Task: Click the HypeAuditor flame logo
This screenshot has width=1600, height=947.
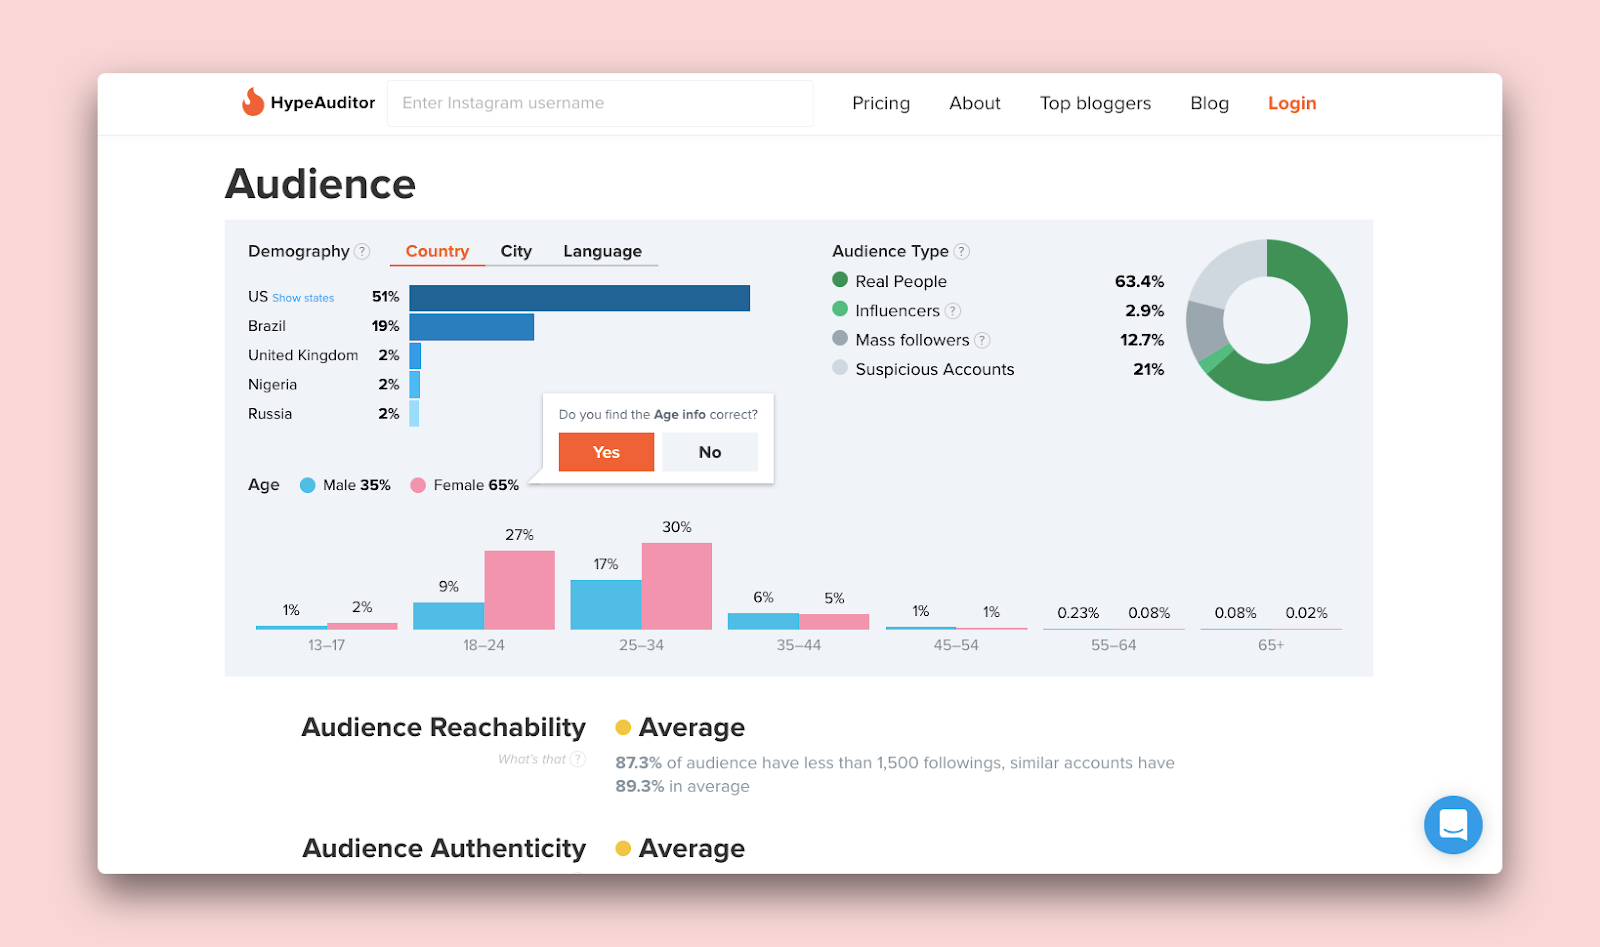Action: 250,102
